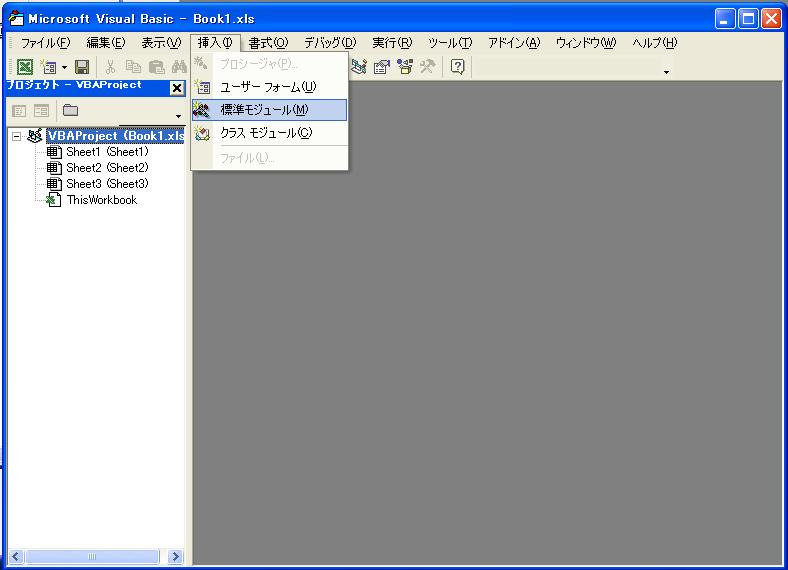Open the 実行(R) menu

coord(392,43)
